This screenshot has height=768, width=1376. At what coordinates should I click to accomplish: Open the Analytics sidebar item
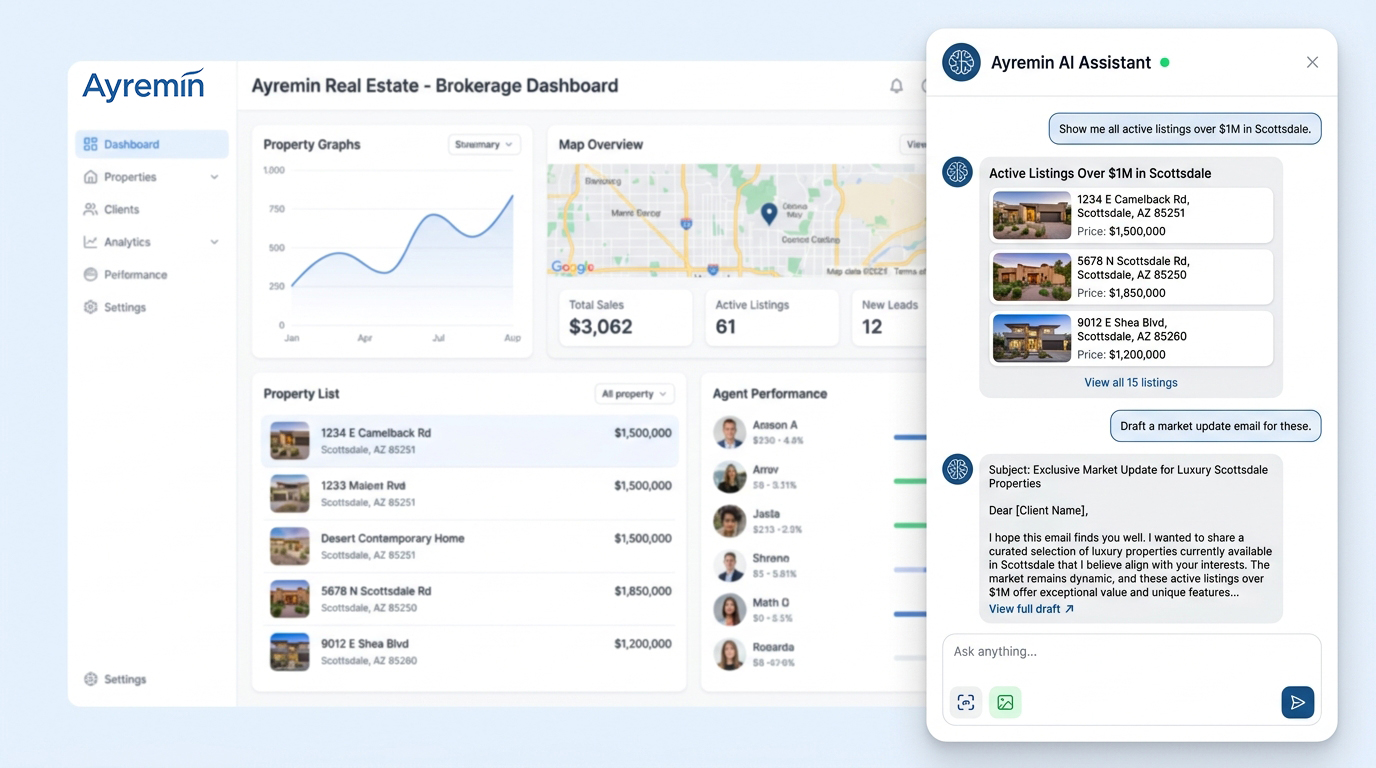(152, 242)
